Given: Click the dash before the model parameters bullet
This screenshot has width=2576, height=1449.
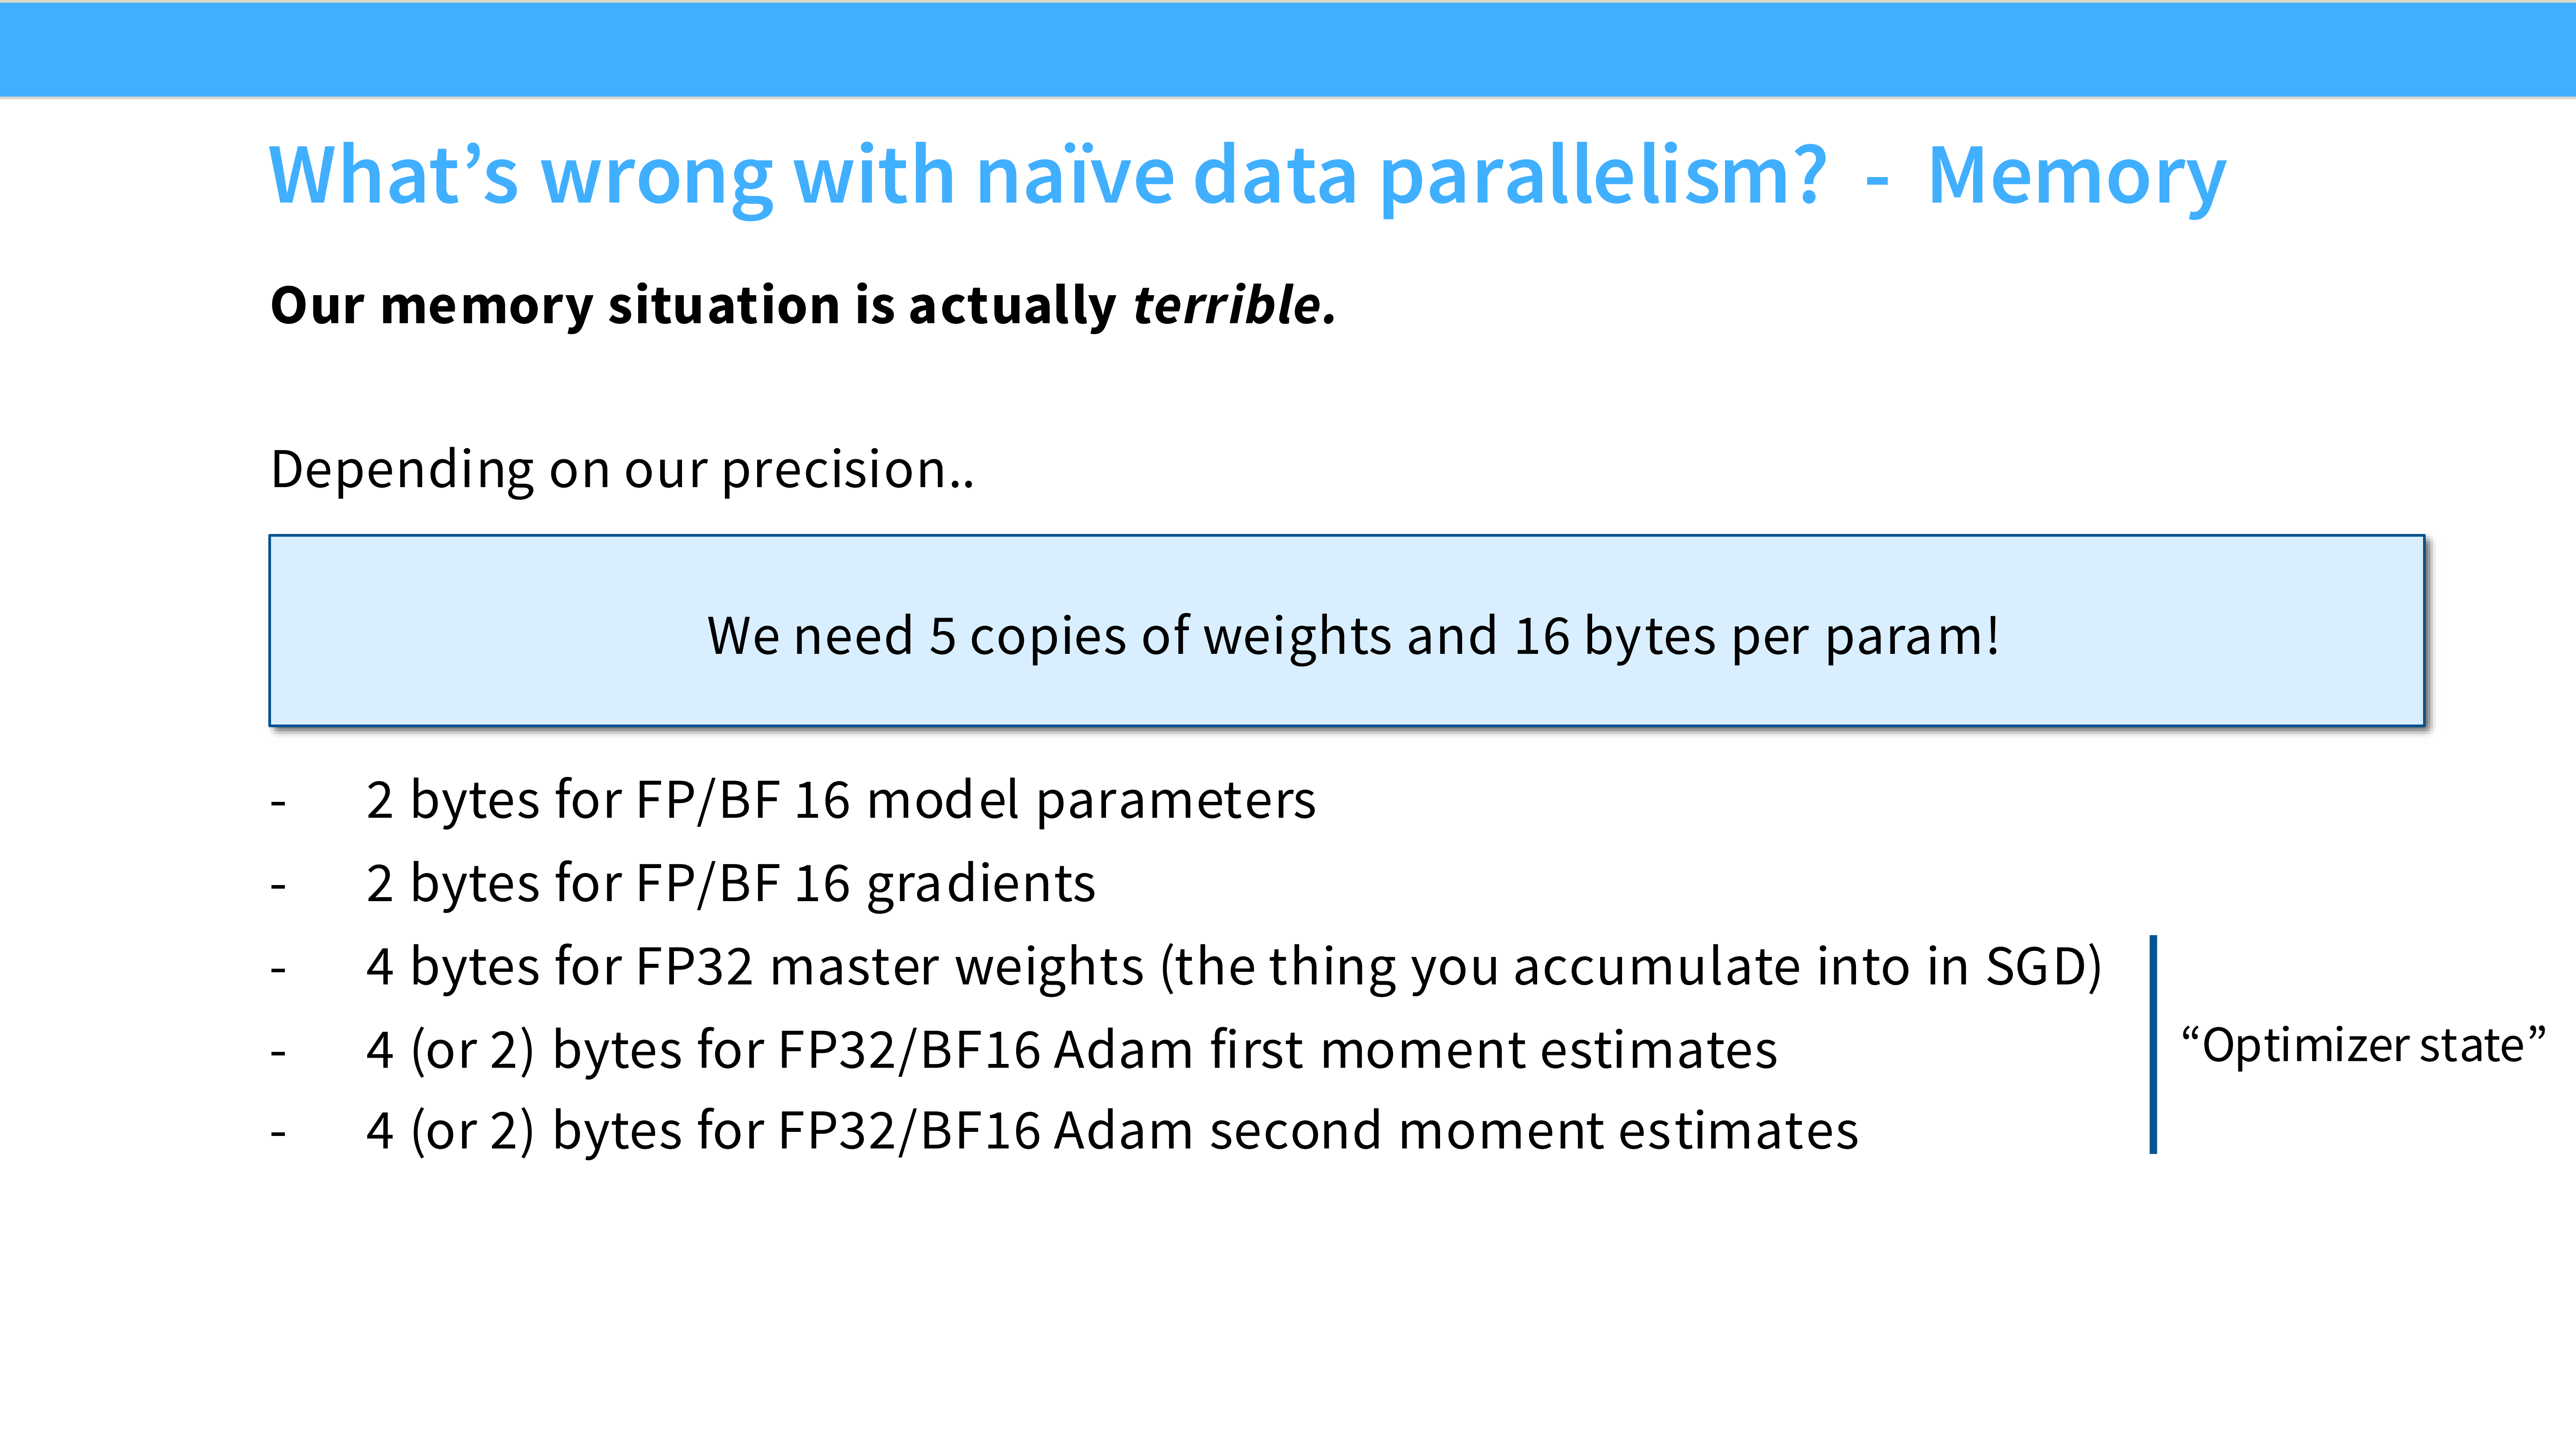Looking at the screenshot, I should tap(278, 802).
